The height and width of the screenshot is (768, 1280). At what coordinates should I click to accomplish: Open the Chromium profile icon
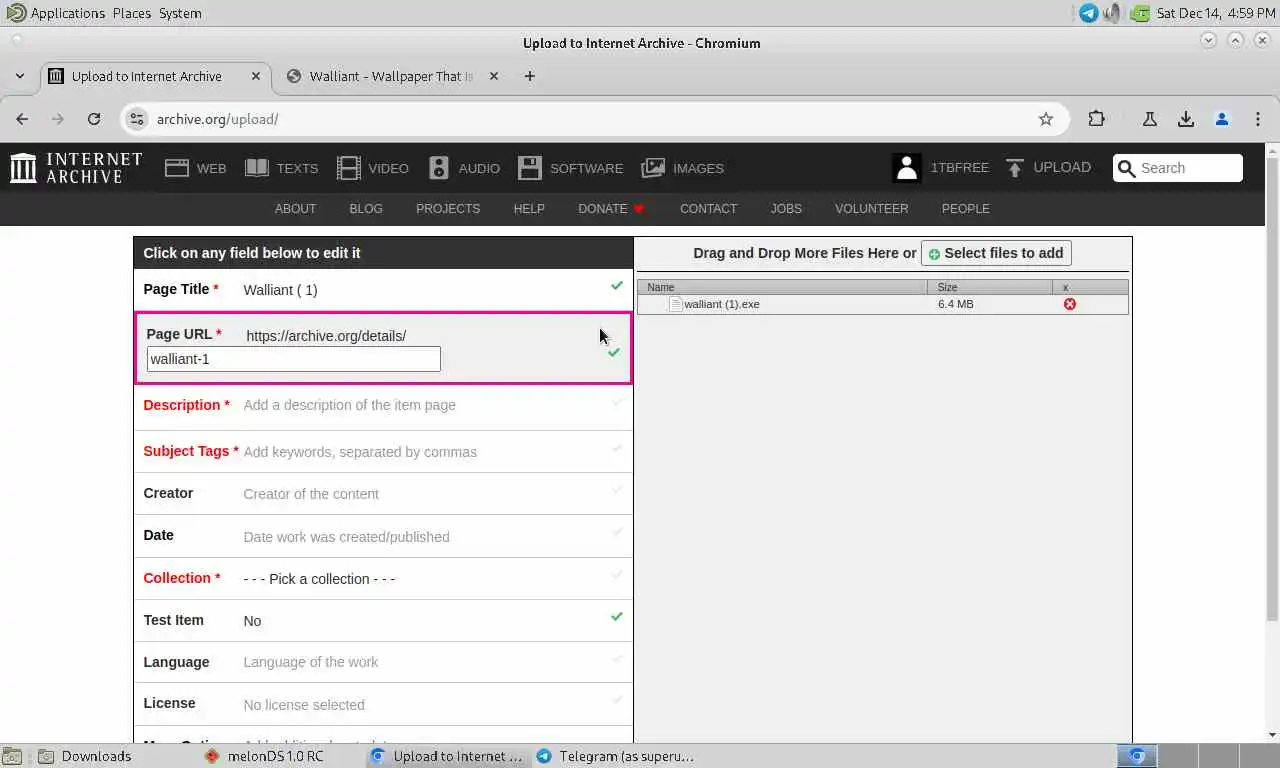[1222, 119]
